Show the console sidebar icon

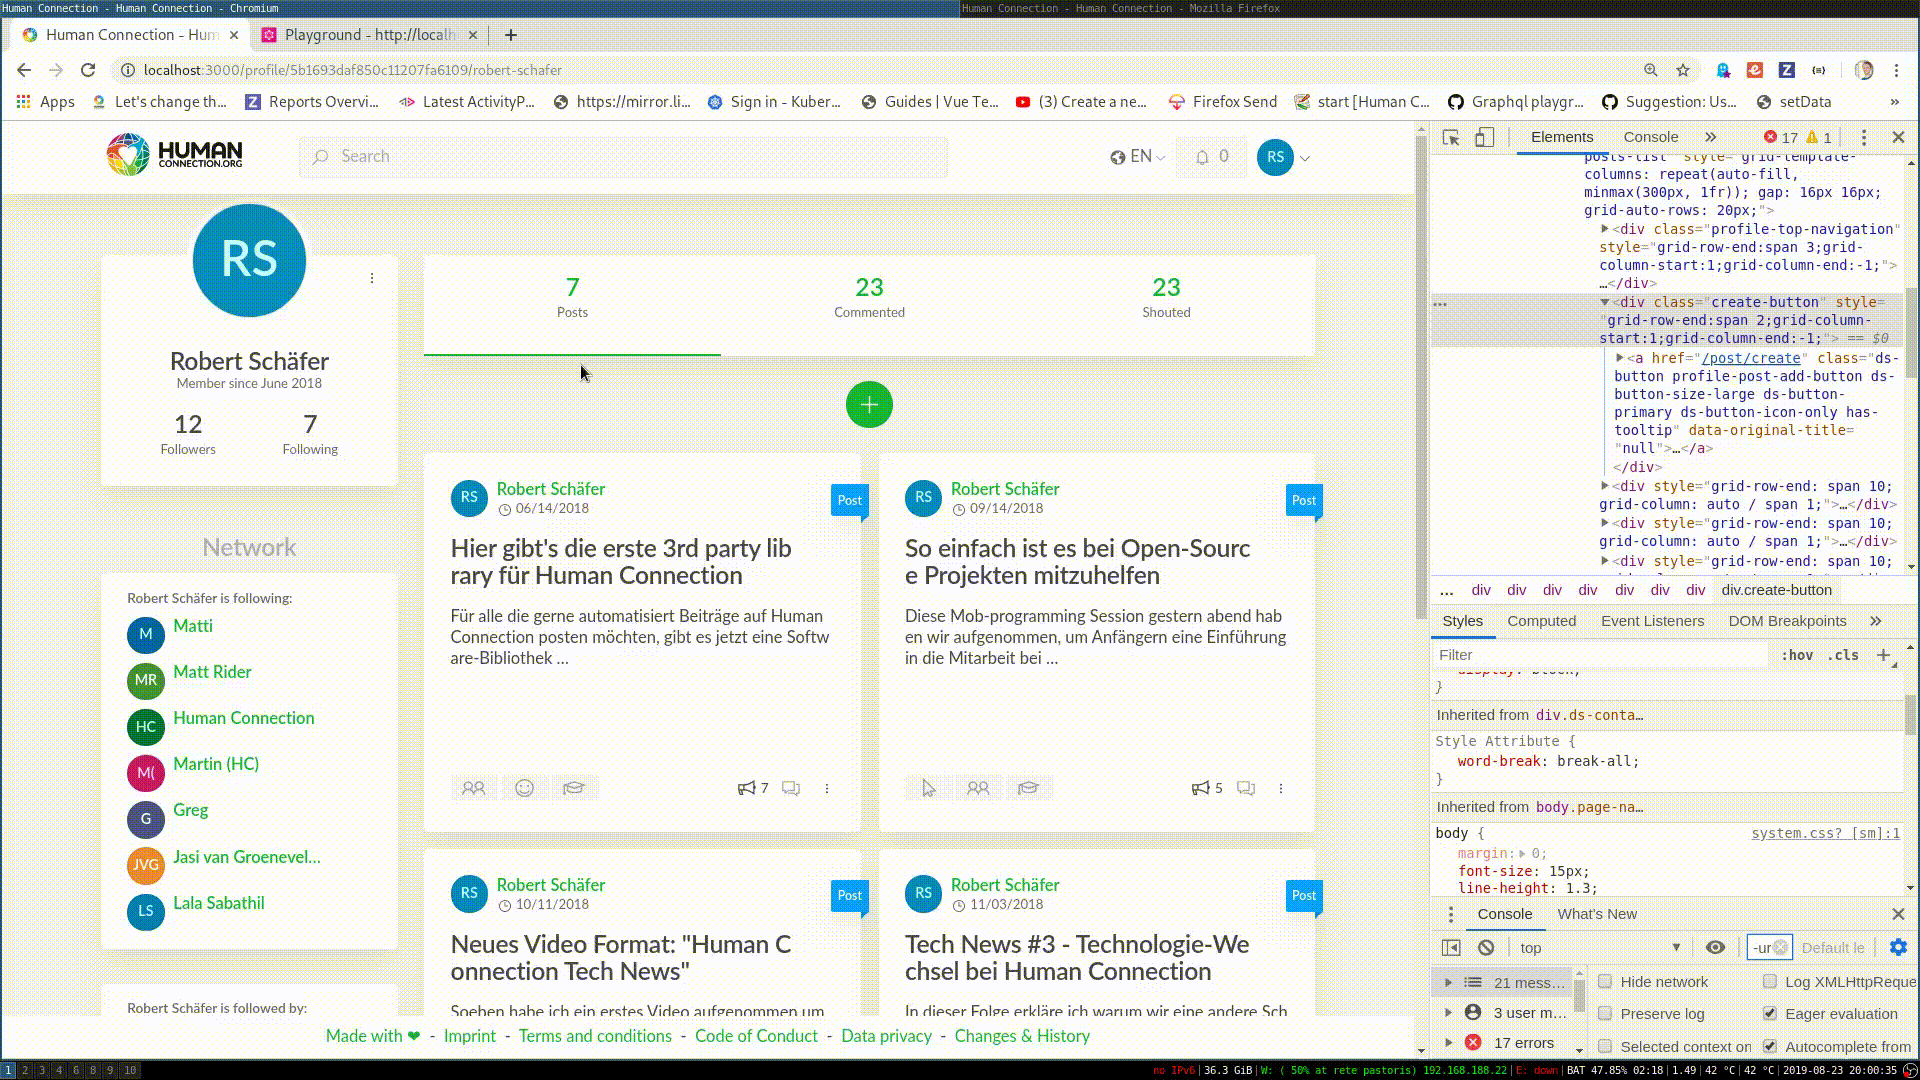tap(1451, 948)
